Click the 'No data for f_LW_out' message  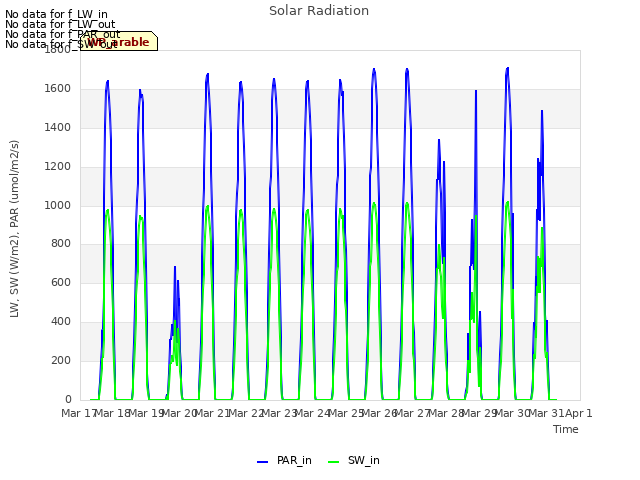(x=60, y=24)
